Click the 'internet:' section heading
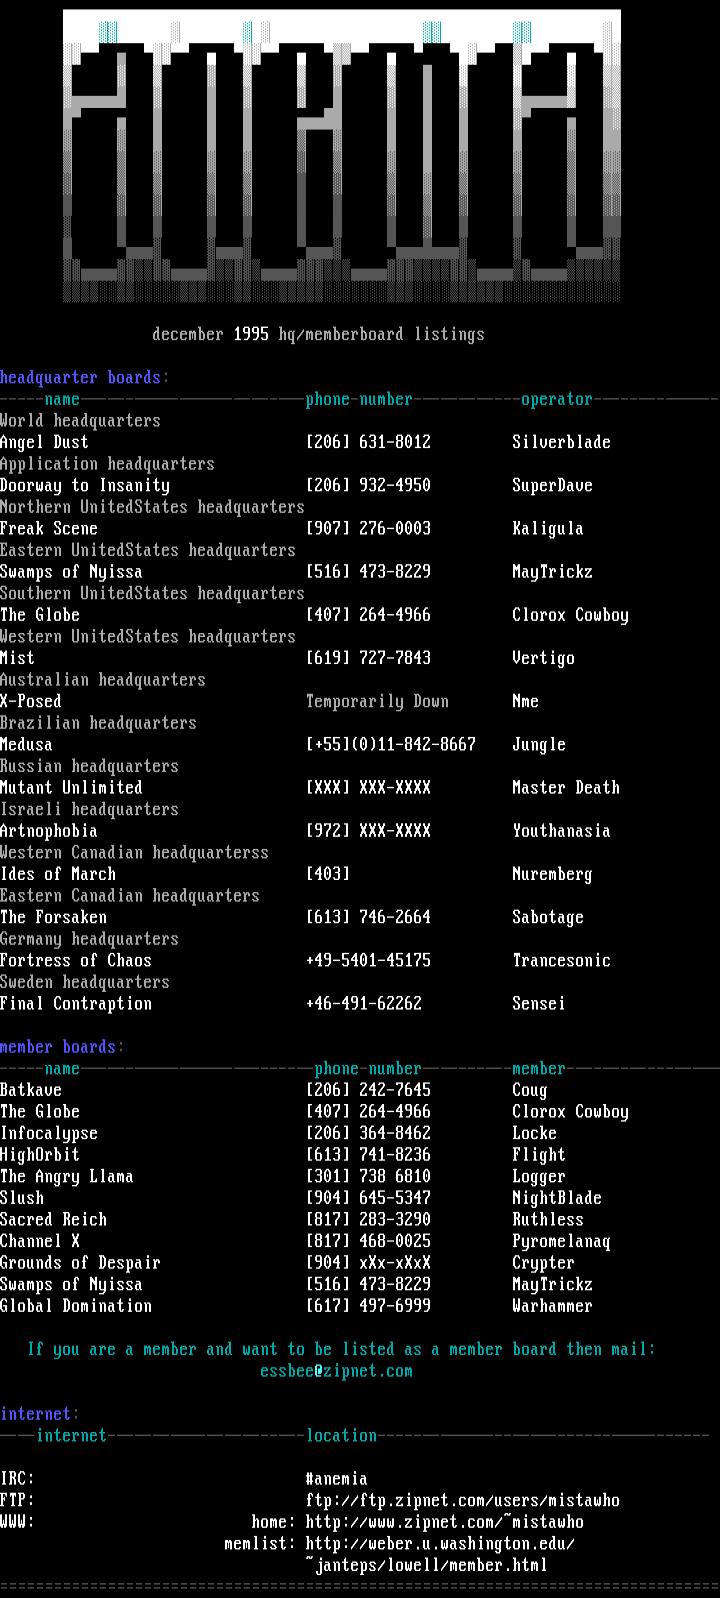This screenshot has height=1598, width=720. (39, 1414)
